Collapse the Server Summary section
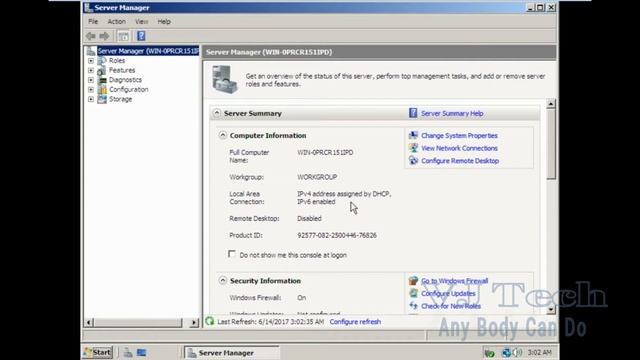This screenshot has height=360, width=640. pyautogui.click(x=217, y=113)
